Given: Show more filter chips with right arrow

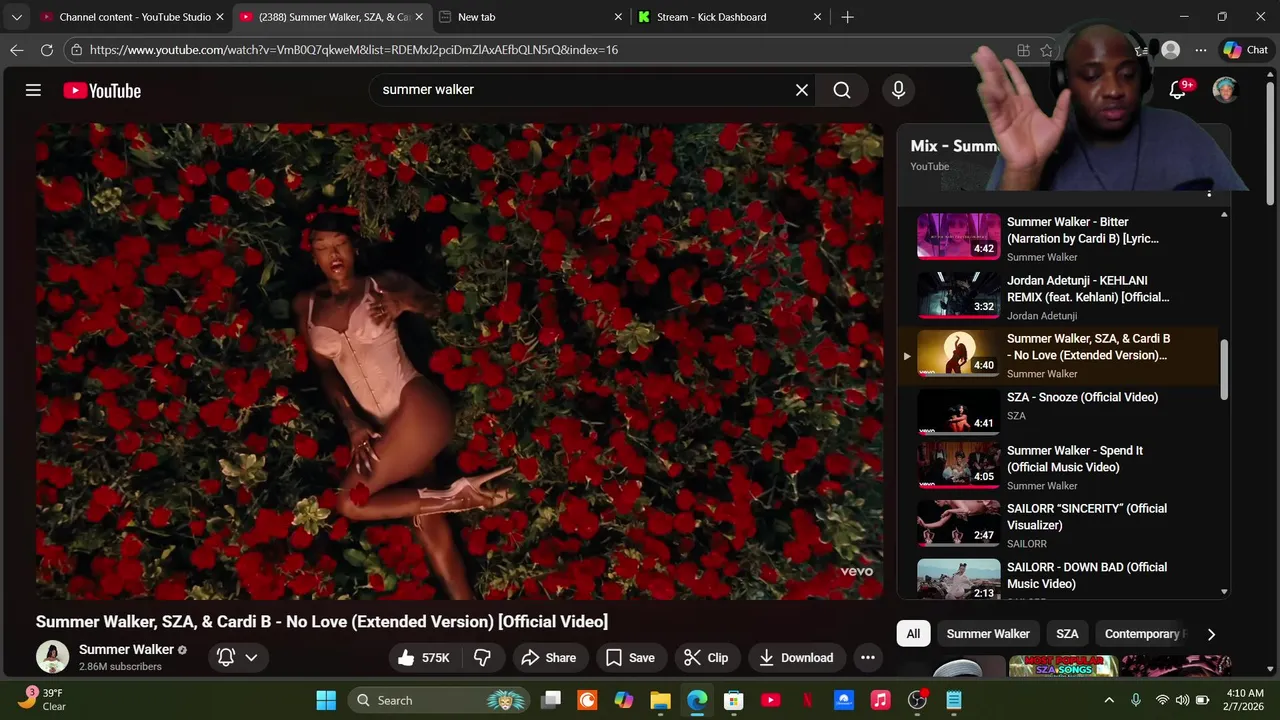Looking at the screenshot, I should [x=1211, y=634].
